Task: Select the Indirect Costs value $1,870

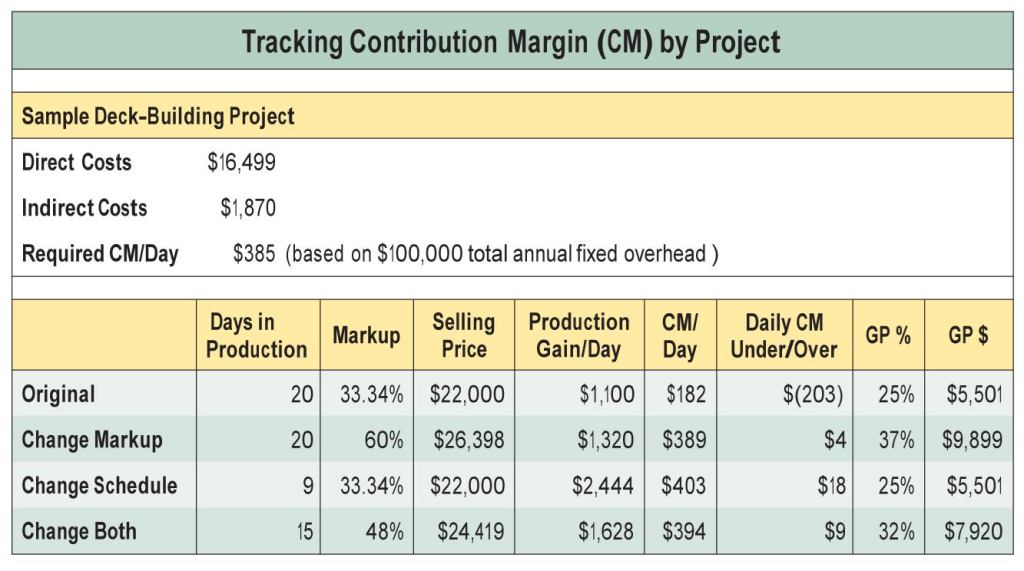Action: 248,208
